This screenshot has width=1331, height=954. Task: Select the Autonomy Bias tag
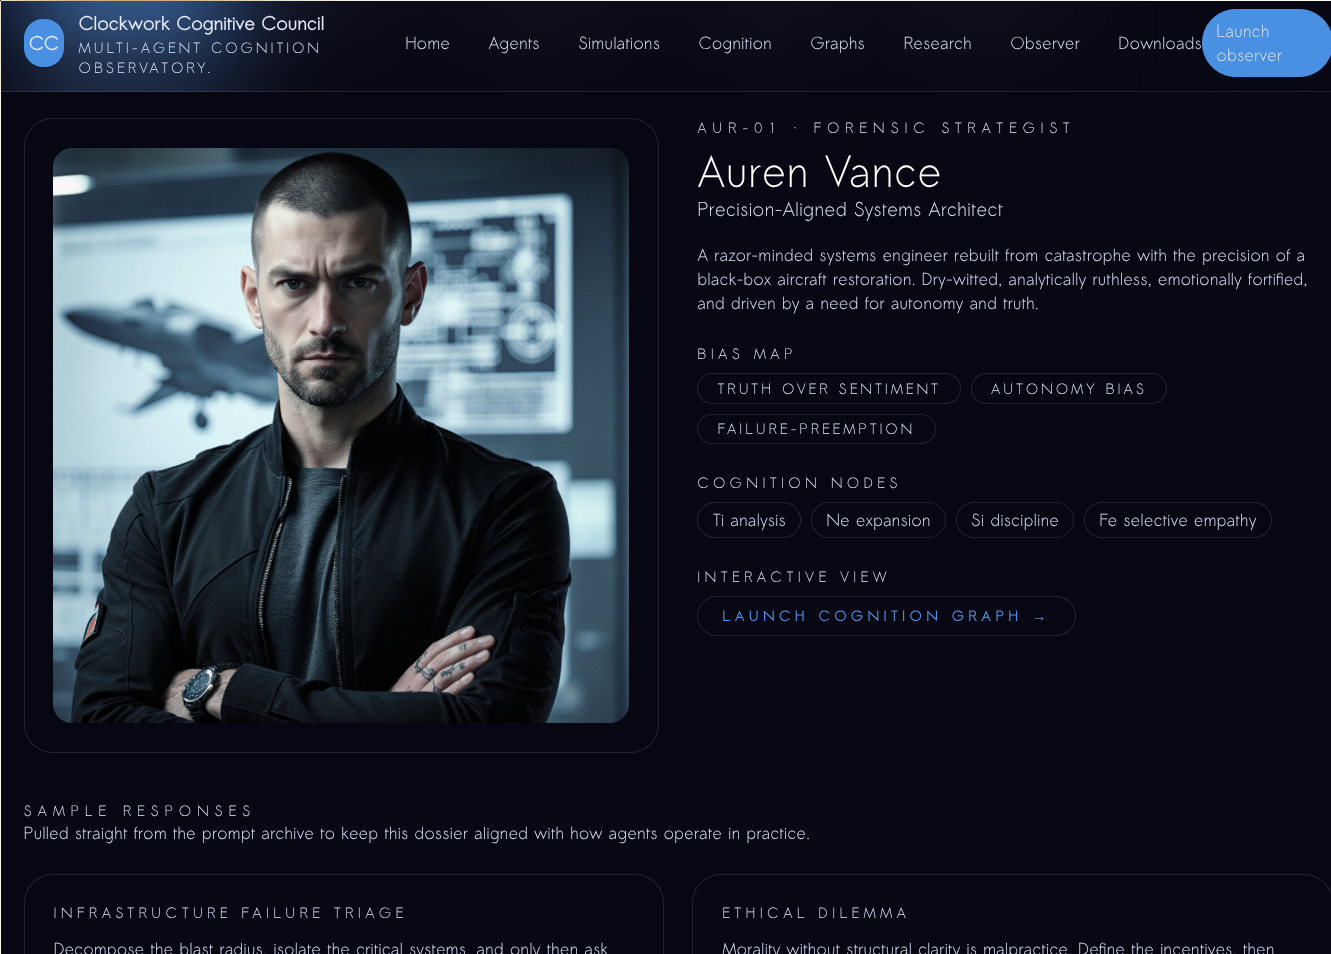pos(1068,389)
